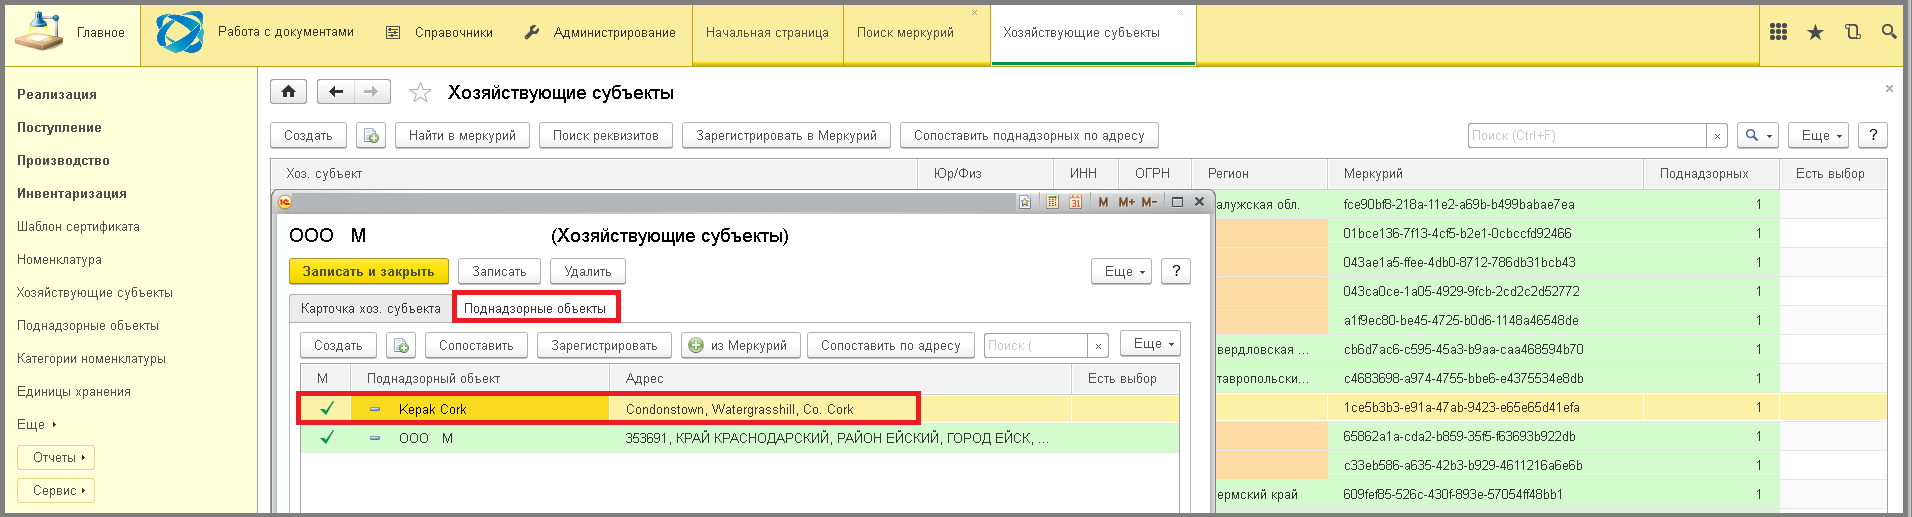Open Поднадзорные объекты sidebar link

[88, 325]
